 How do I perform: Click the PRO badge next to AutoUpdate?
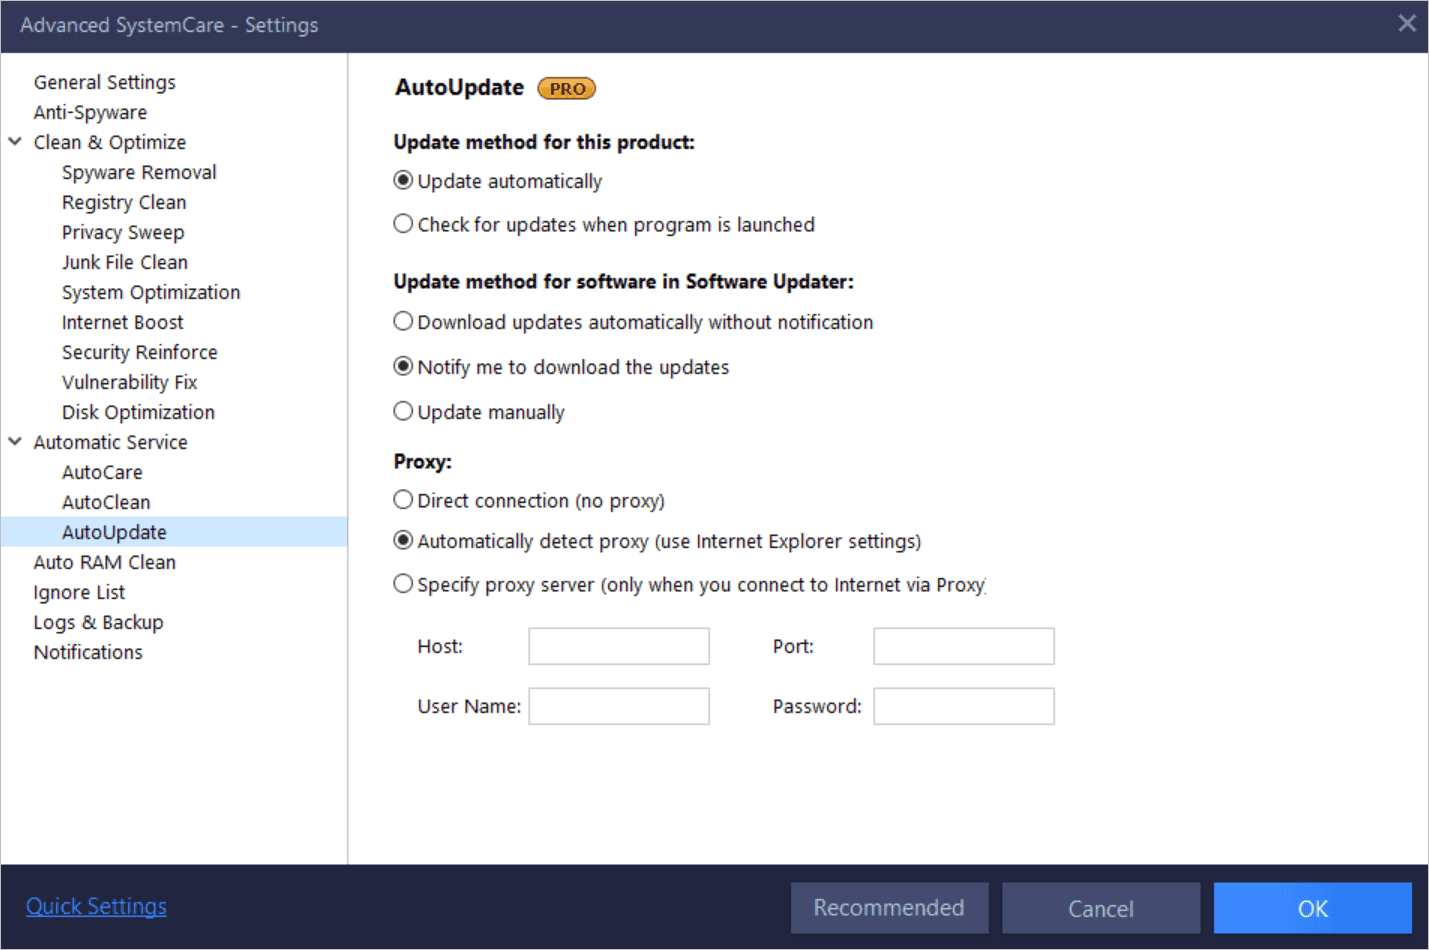coord(567,88)
